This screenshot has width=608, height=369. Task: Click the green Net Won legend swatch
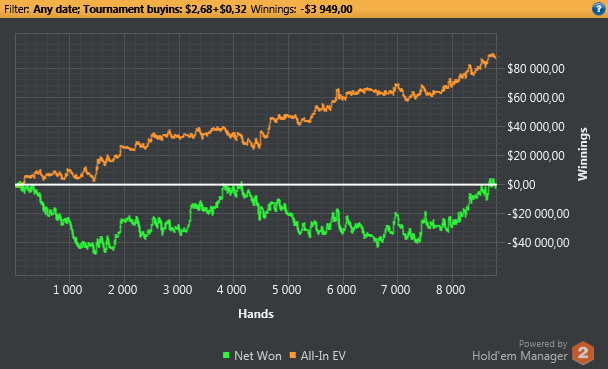pyautogui.click(x=226, y=355)
